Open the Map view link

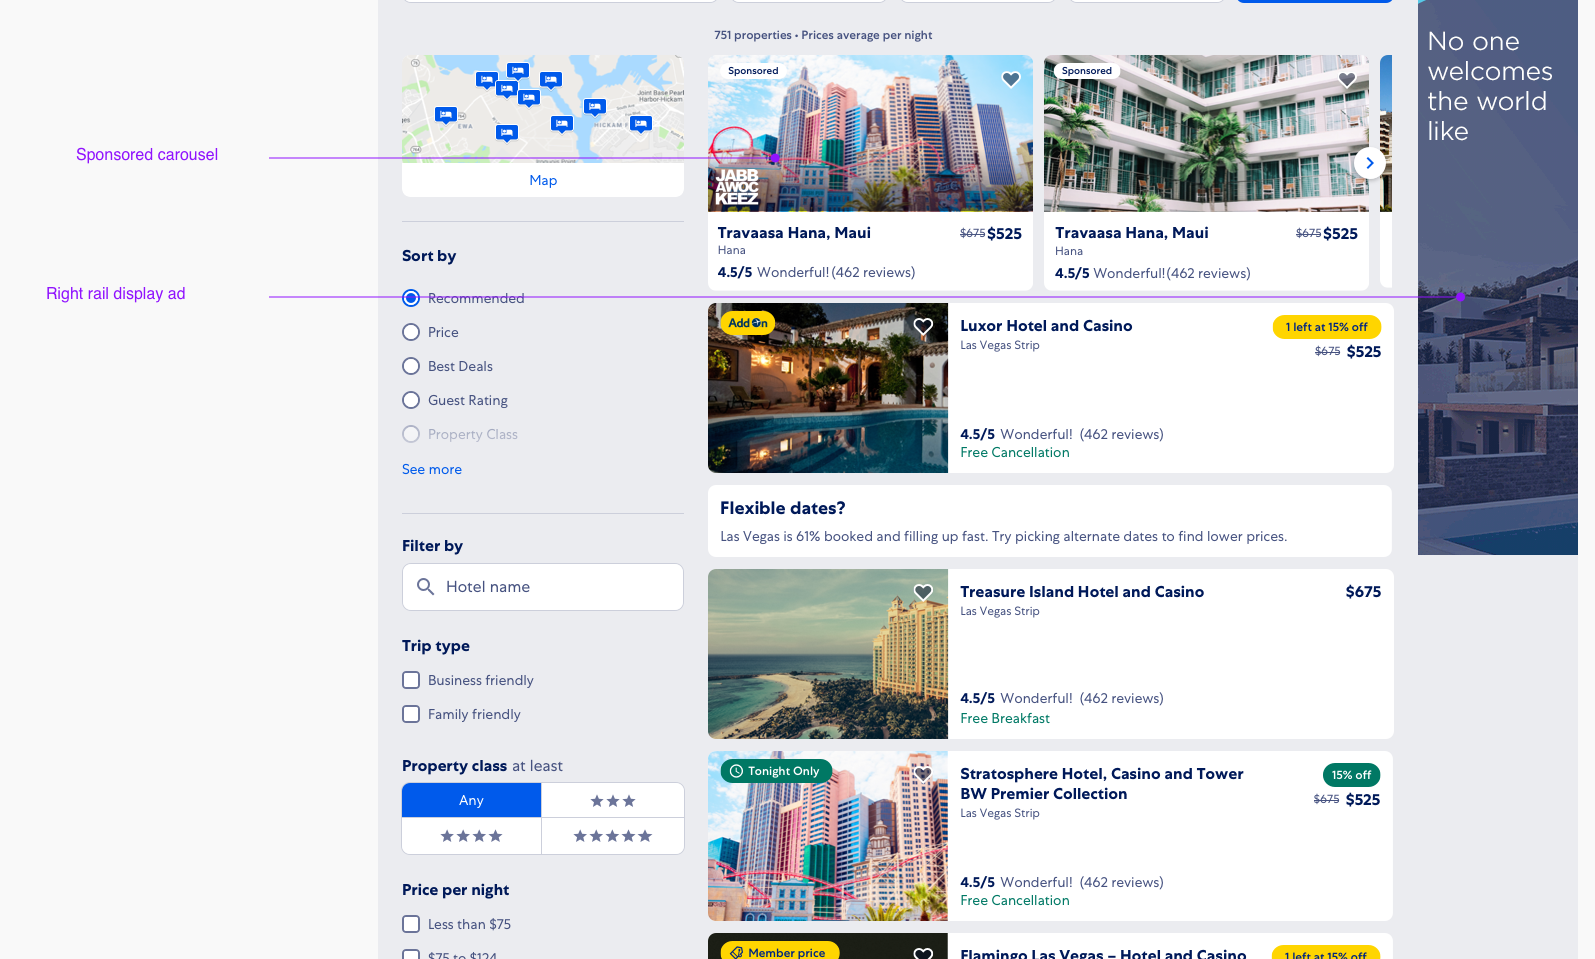543,180
